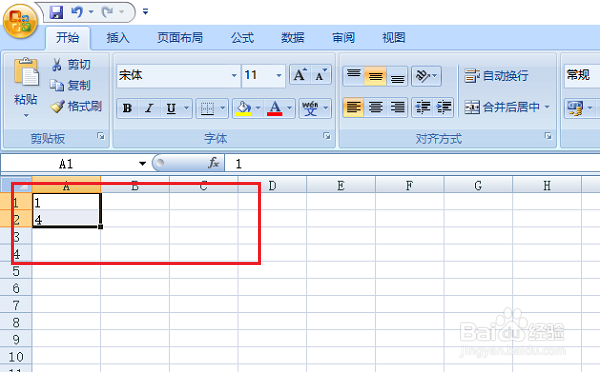Image resolution: width=600 pixels, height=372 pixels.
Task: Click the select-all corner of the sheet
Action: [16, 185]
